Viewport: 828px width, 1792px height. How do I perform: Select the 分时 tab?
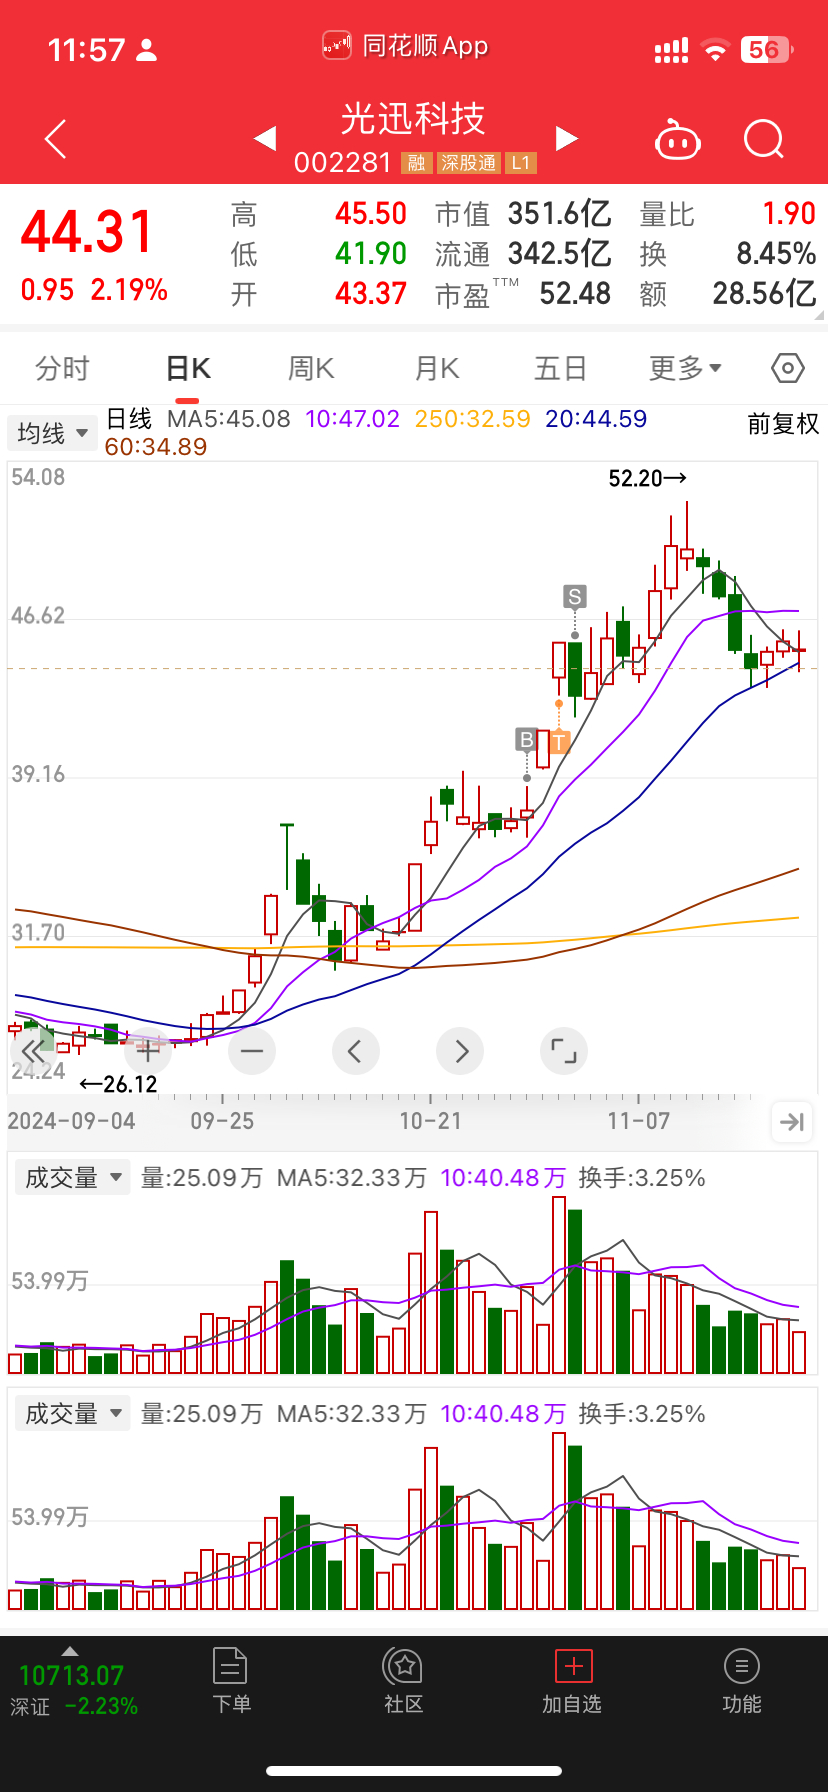(62, 369)
